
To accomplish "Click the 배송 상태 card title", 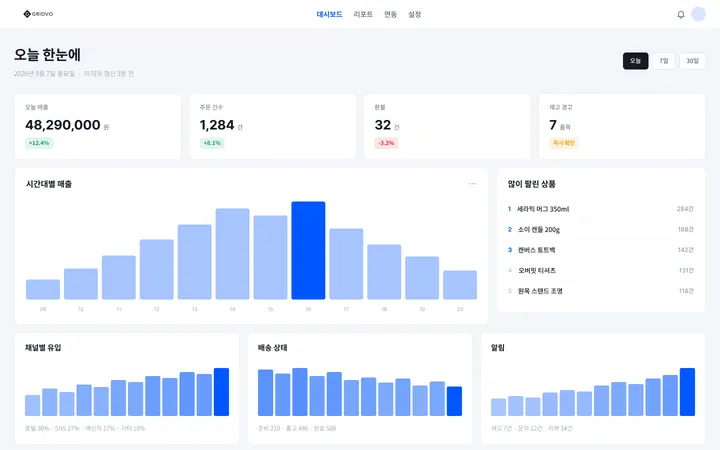I will click(272, 348).
